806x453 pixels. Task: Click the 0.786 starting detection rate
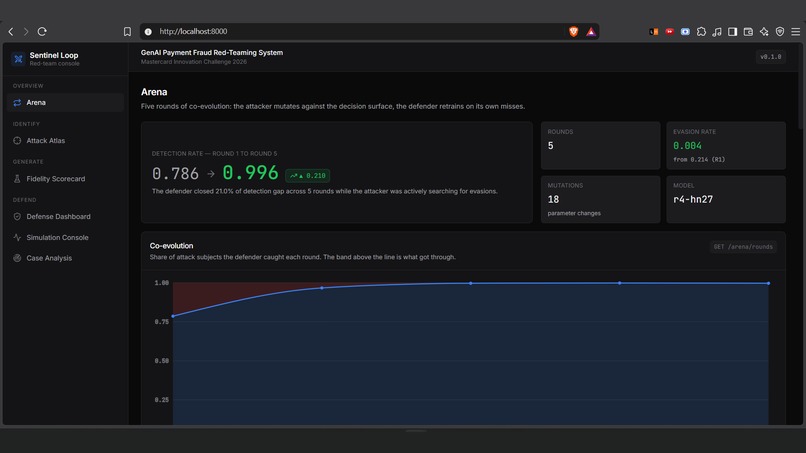(175, 174)
